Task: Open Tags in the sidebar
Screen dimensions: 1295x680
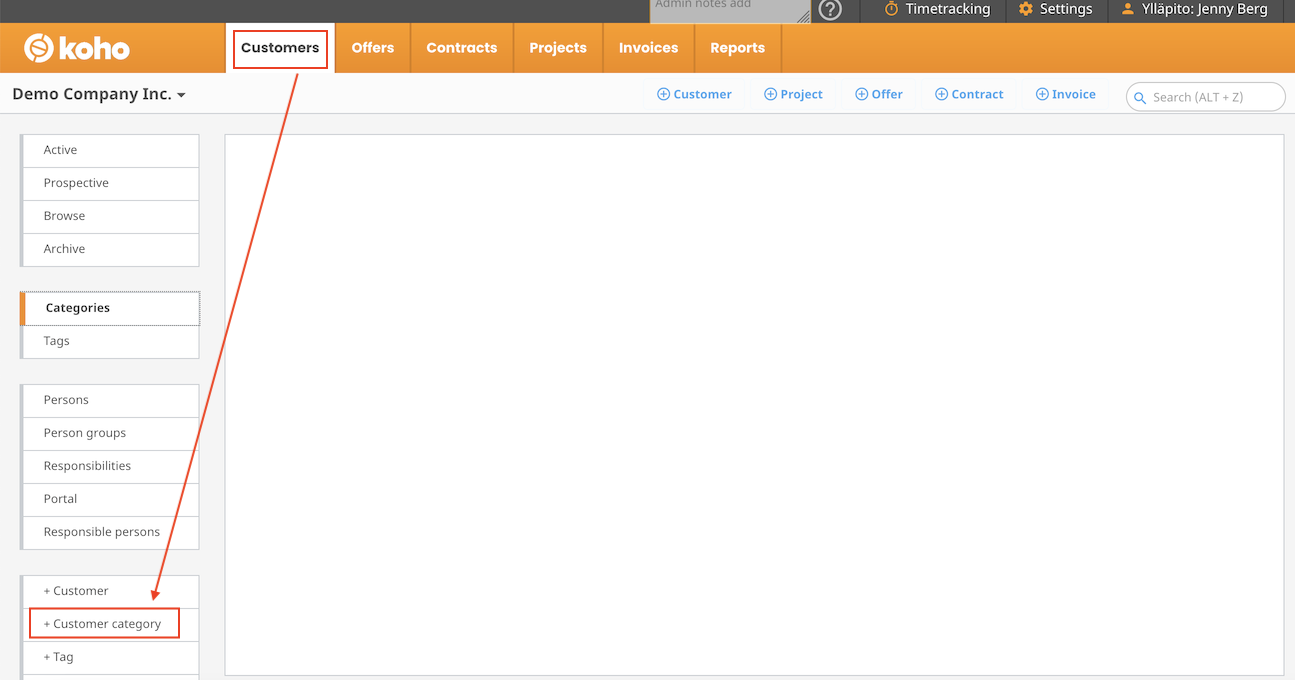Action: 111,341
